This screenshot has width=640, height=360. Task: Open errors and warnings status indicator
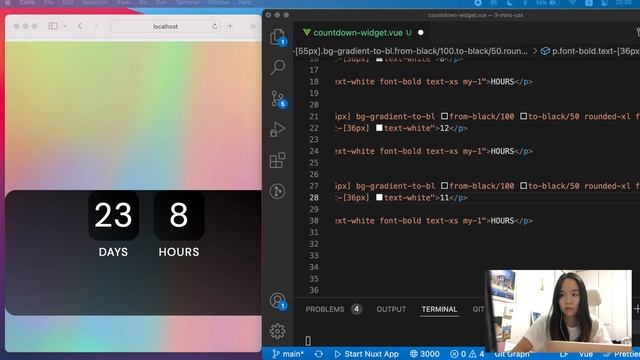tap(467, 354)
